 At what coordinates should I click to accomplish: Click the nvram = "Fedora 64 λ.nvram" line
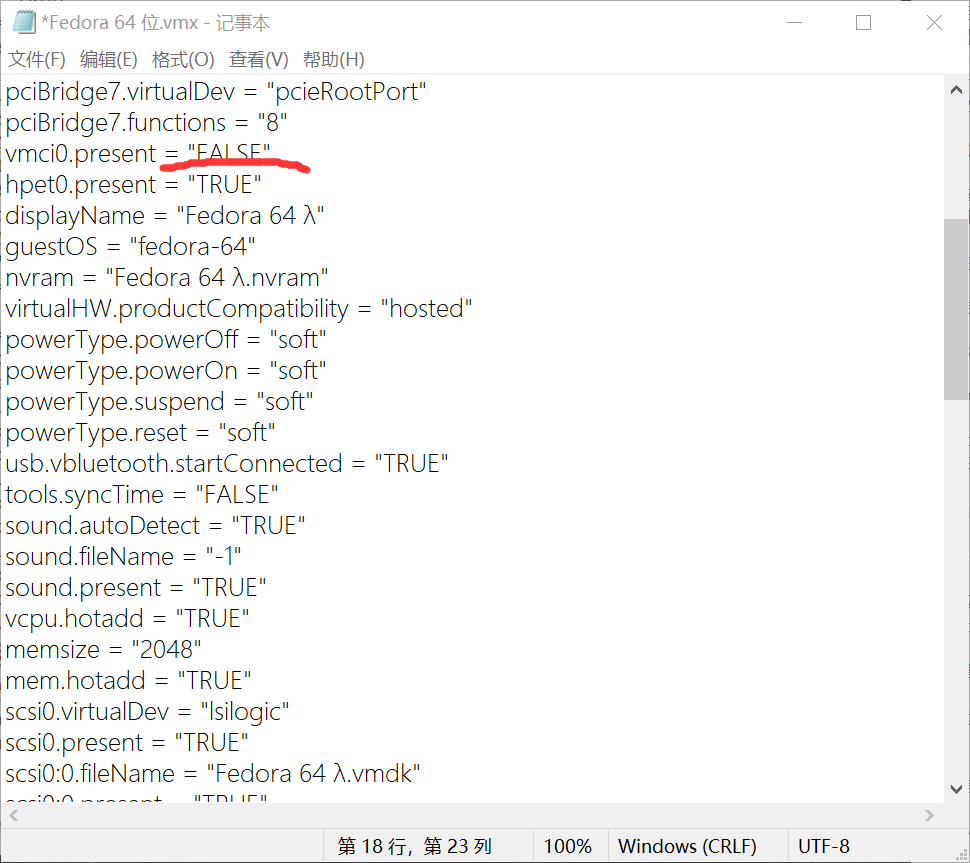[x=166, y=277]
